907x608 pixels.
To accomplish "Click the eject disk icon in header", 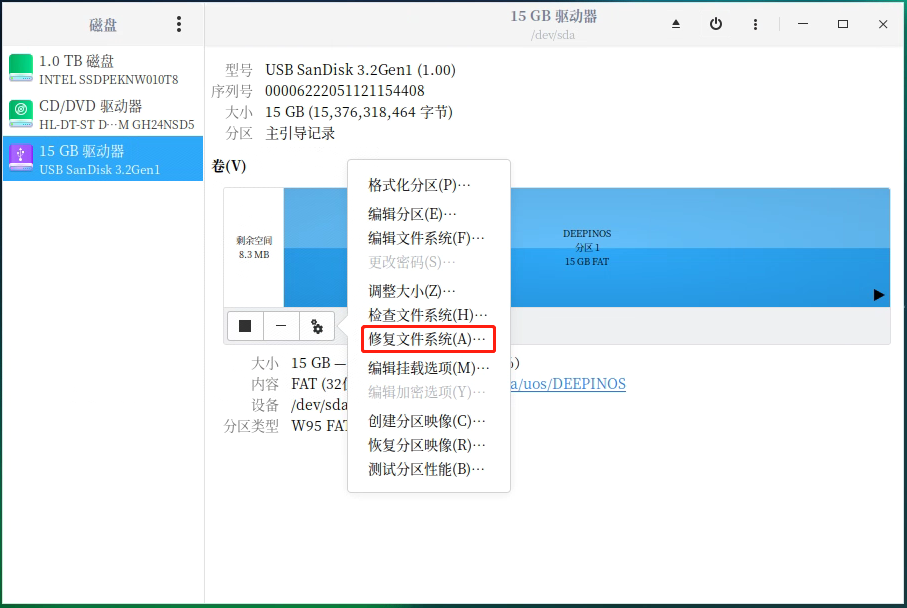I will coord(676,24).
